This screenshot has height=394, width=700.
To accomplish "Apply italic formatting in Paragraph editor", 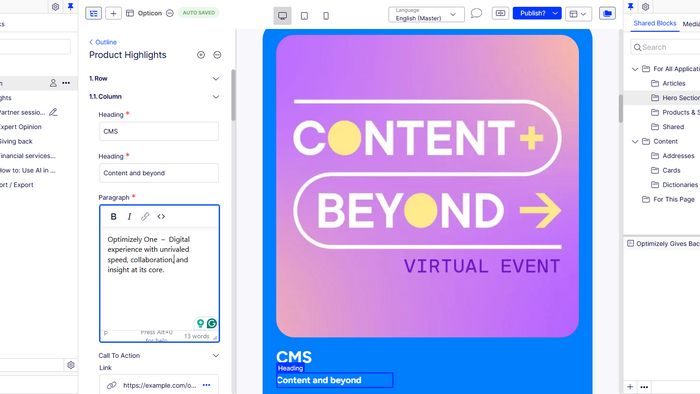I will [x=129, y=216].
